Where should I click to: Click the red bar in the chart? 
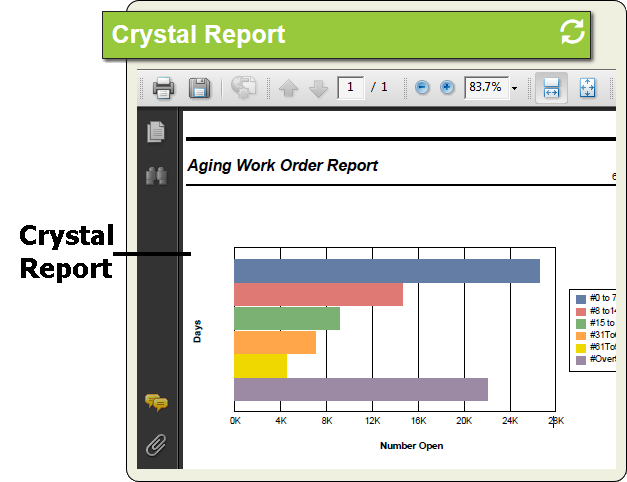tap(318, 294)
